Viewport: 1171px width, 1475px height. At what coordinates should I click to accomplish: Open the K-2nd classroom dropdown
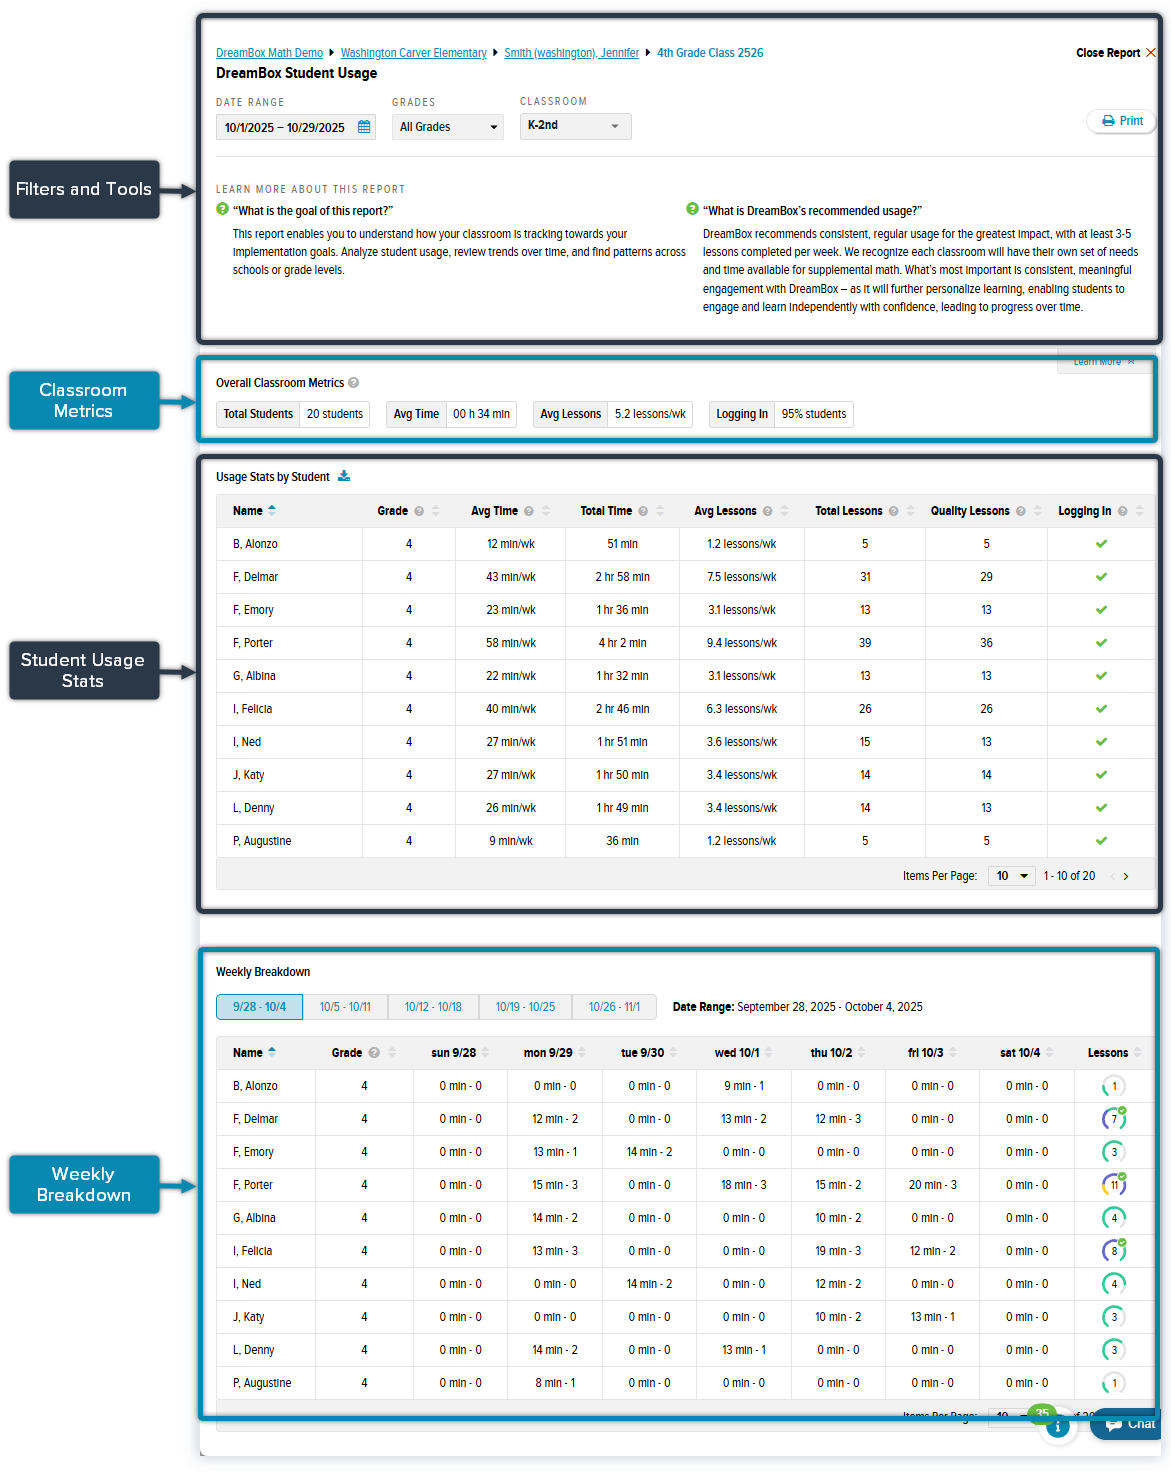[x=575, y=126]
